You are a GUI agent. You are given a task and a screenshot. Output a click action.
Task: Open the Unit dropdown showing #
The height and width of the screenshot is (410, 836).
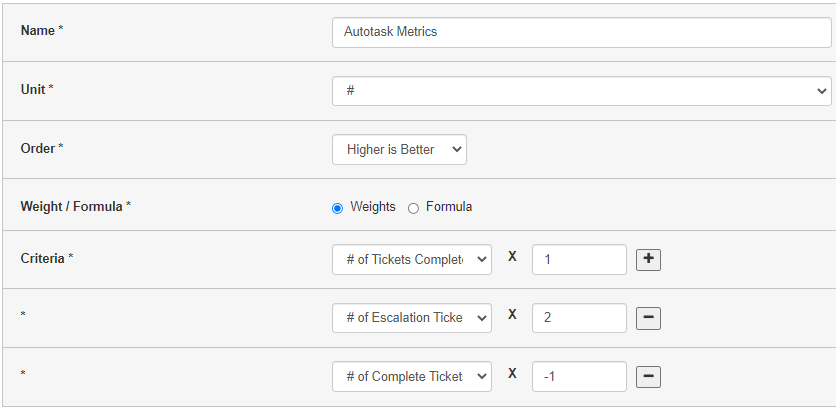582,91
